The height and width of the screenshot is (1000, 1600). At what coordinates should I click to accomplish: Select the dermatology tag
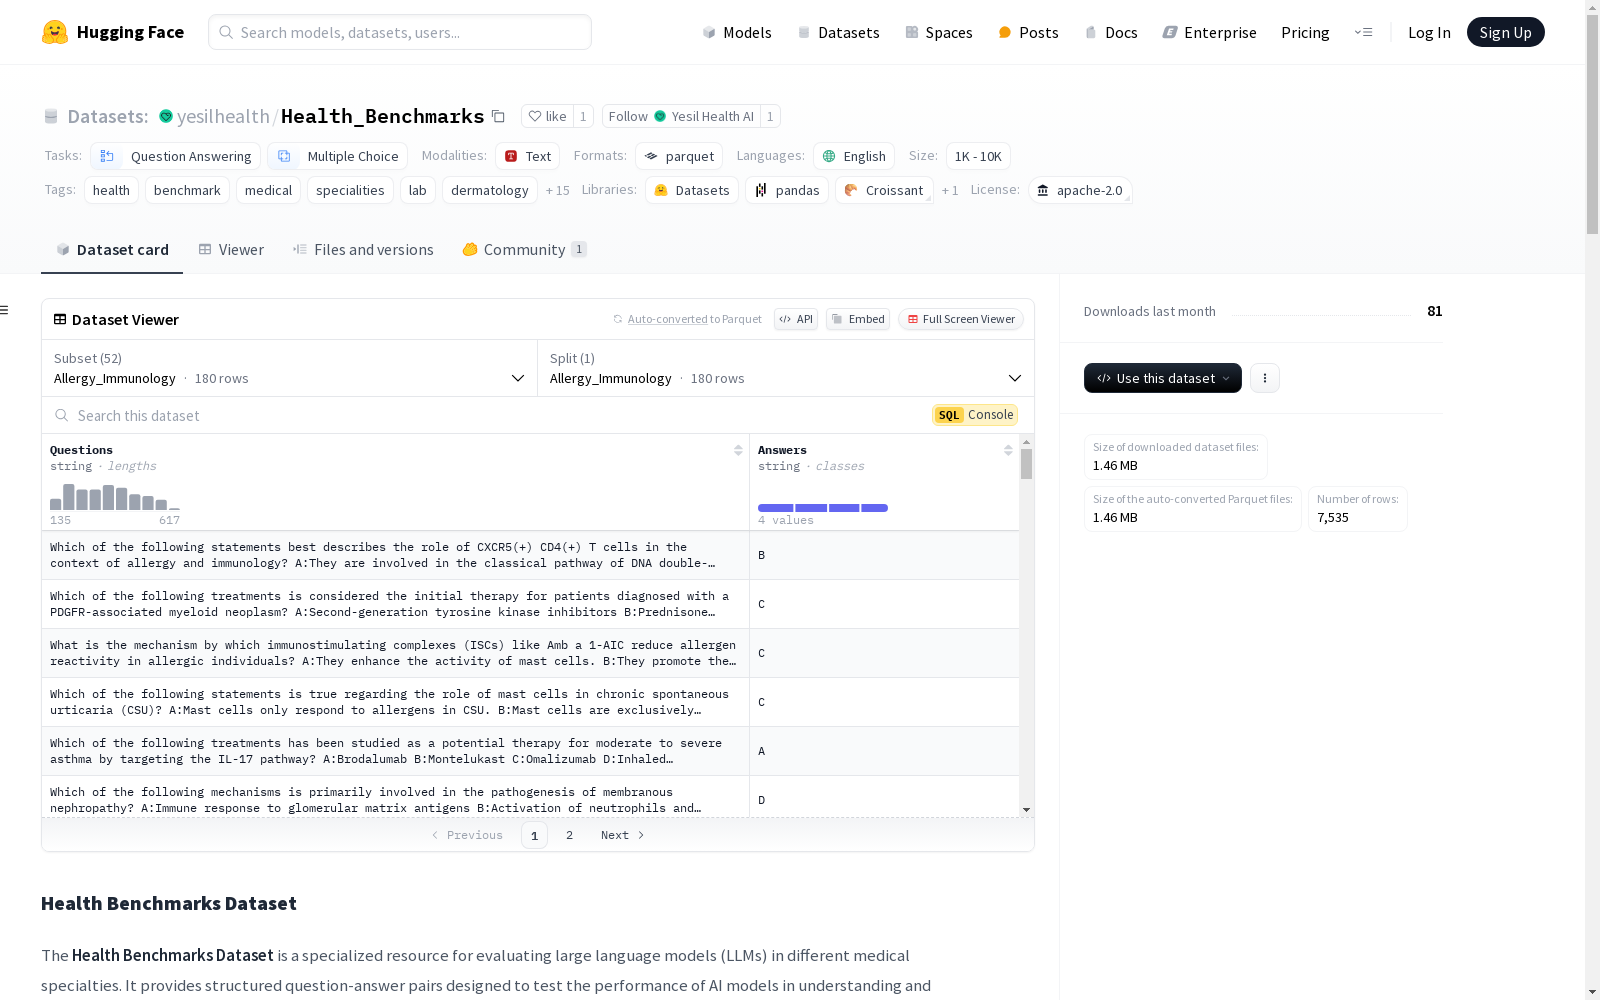490,190
